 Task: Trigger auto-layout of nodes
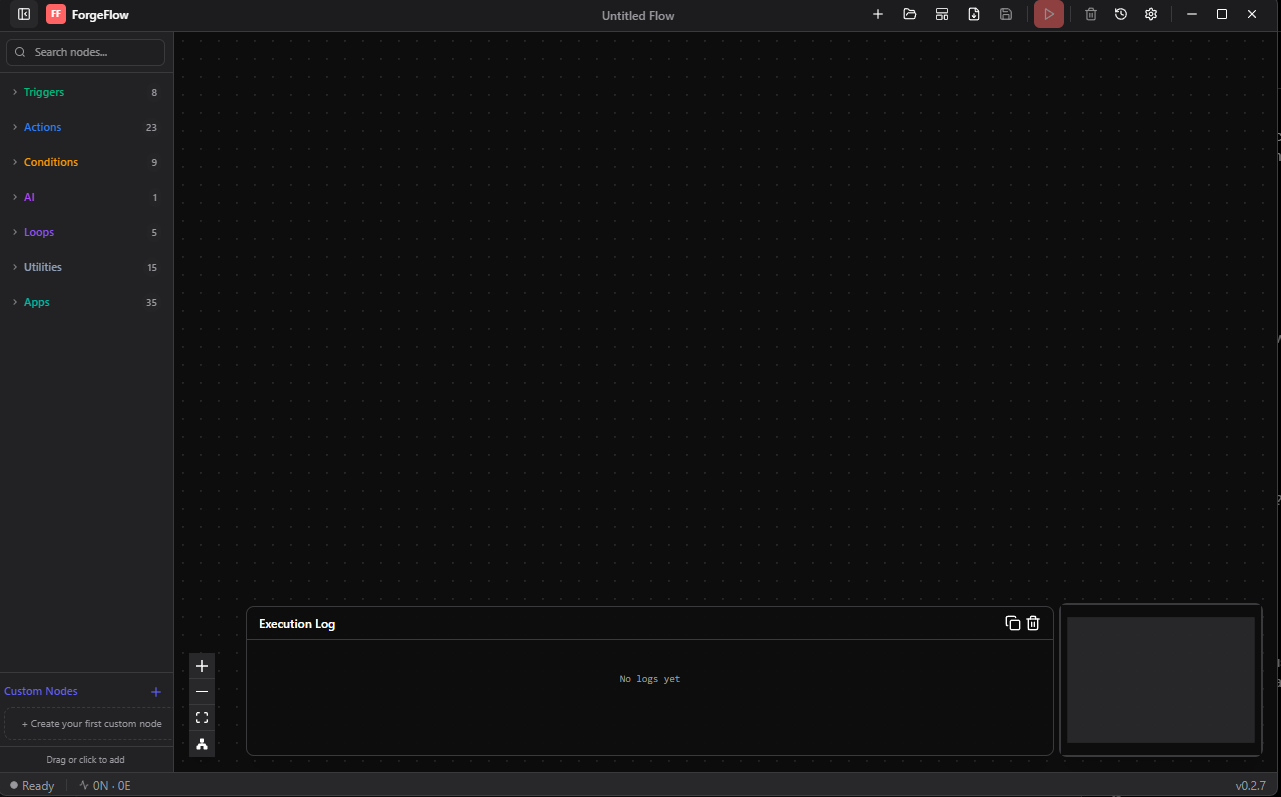click(201, 743)
